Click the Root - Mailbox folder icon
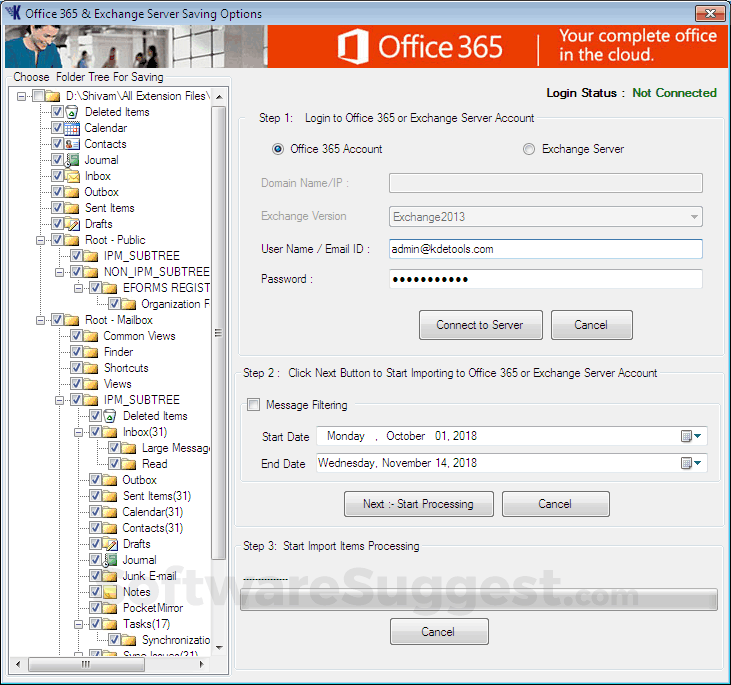This screenshot has width=731, height=685. coord(71,320)
